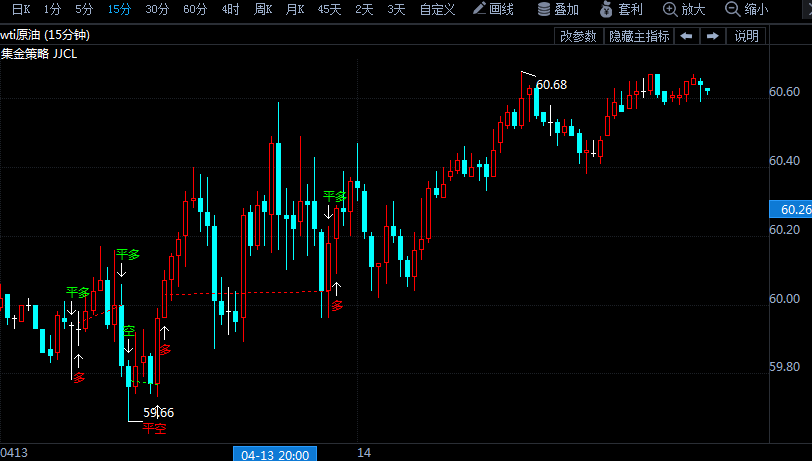Open the 说明 description button
812x461 pixels.
pos(746,36)
